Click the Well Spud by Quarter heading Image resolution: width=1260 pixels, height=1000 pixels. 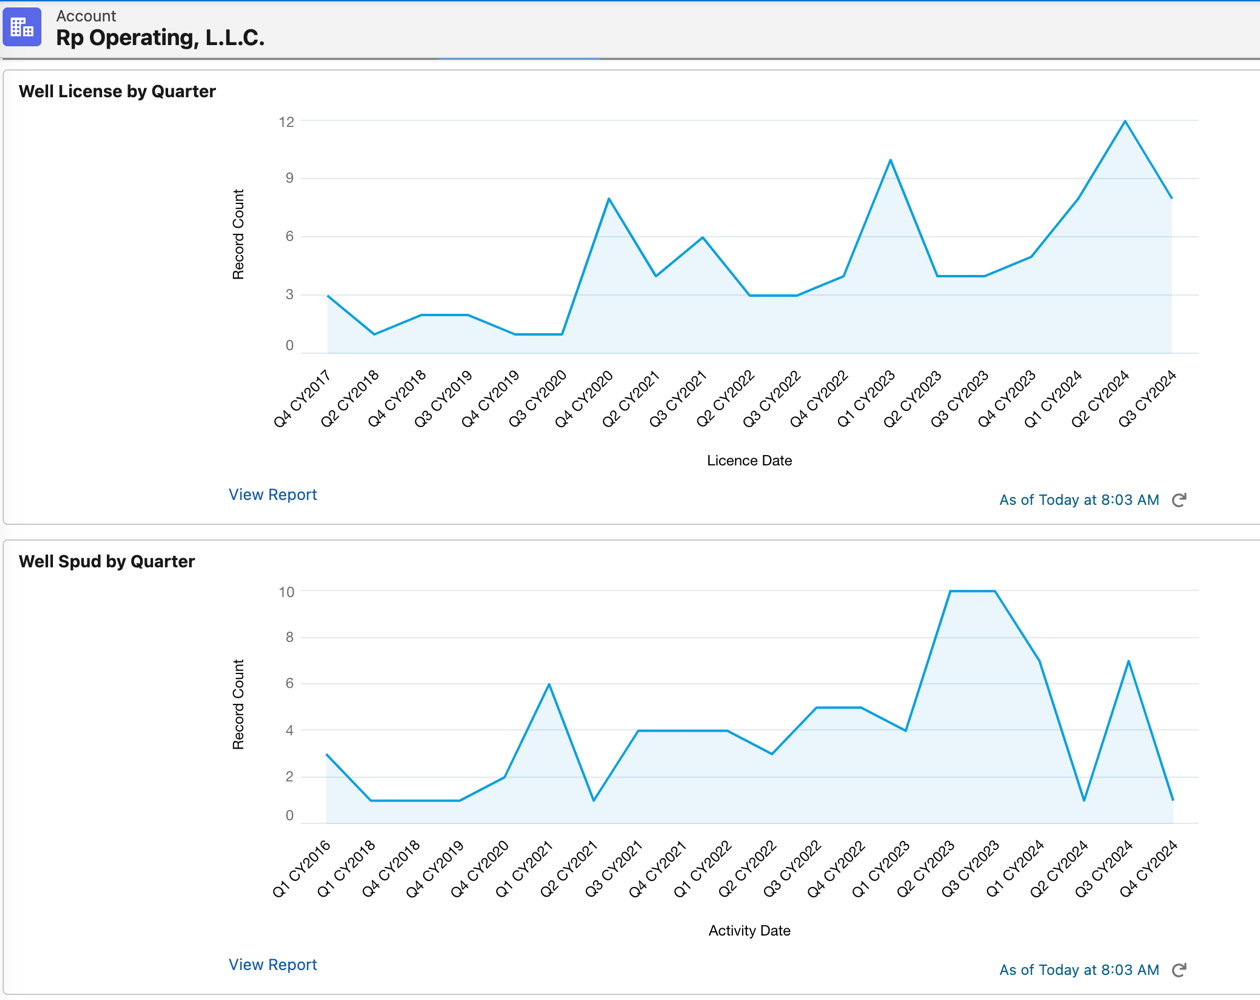tap(107, 561)
